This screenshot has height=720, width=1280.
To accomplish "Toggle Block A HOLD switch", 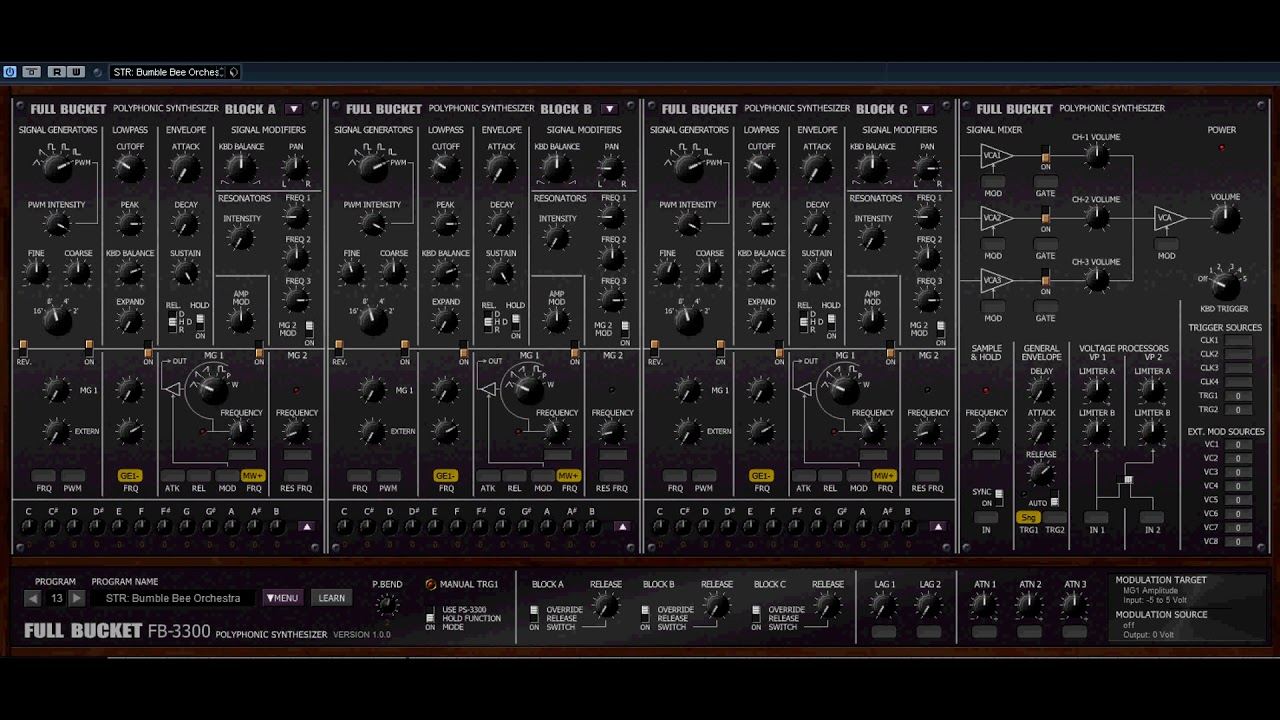I will pyautogui.click(x=200, y=321).
